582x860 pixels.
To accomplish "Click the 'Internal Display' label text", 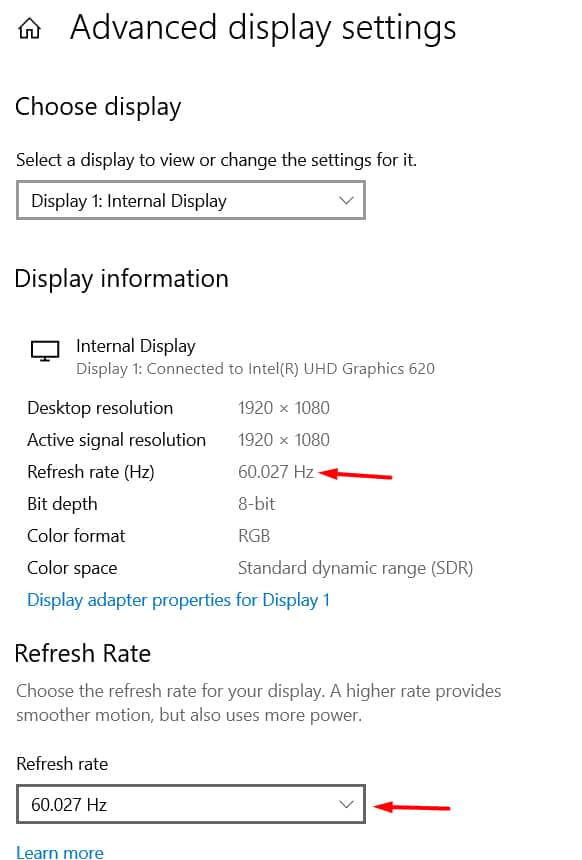I will (x=135, y=345).
